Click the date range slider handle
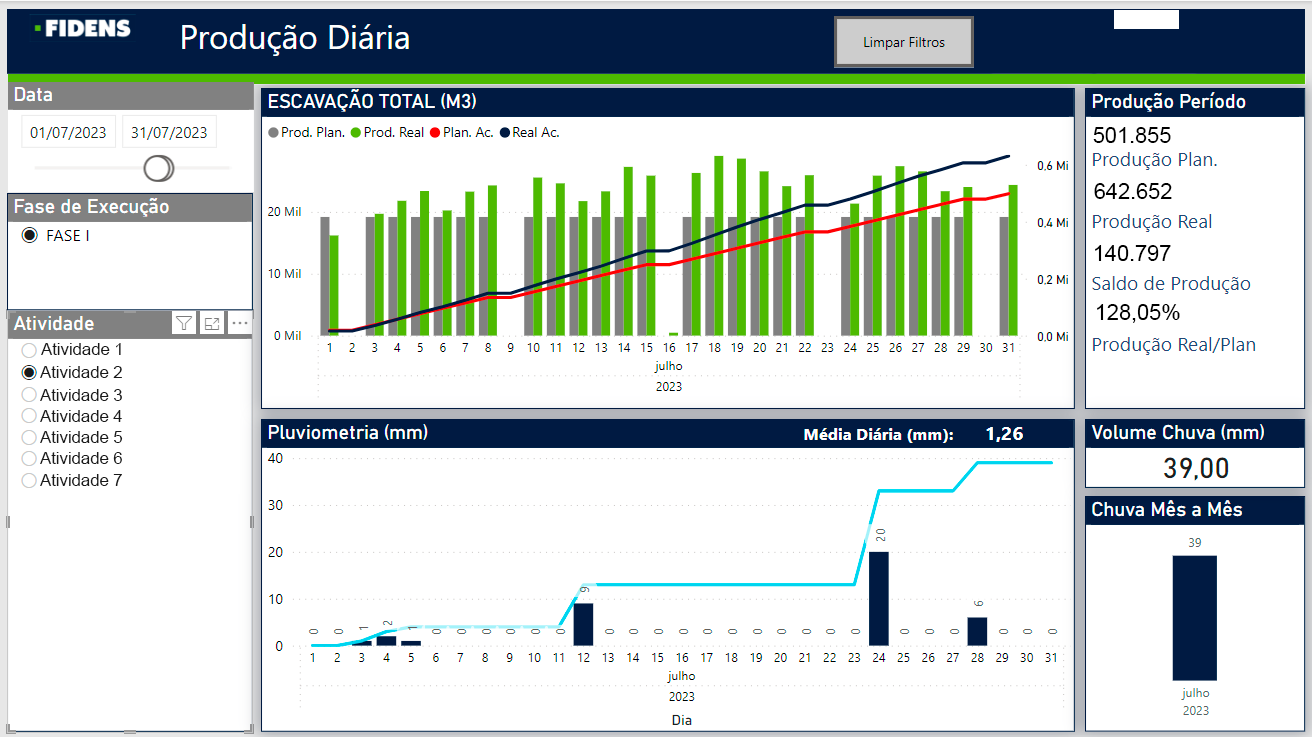This screenshot has width=1312, height=737. click(x=159, y=167)
